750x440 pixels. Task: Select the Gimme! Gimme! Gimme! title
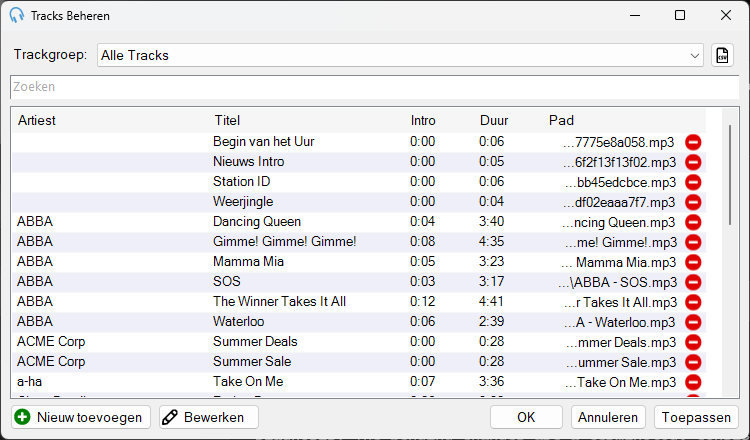tap(285, 242)
